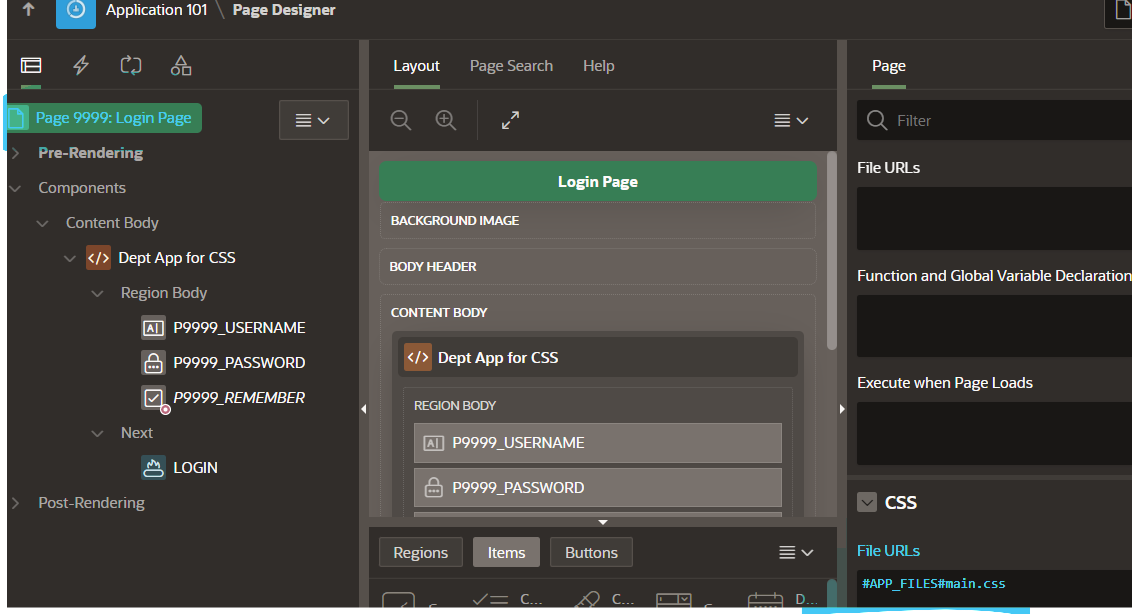Click the zoom out magnifier icon

401,120
